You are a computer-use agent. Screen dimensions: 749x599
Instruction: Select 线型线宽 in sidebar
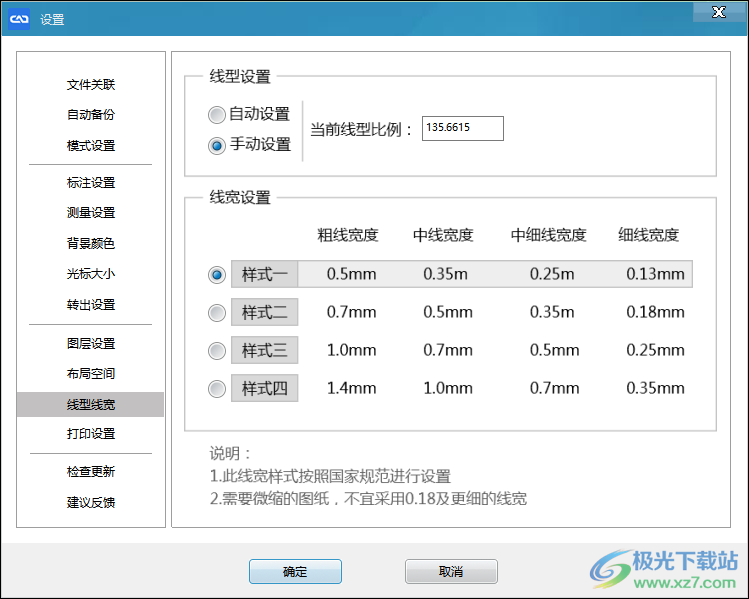[90, 405]
